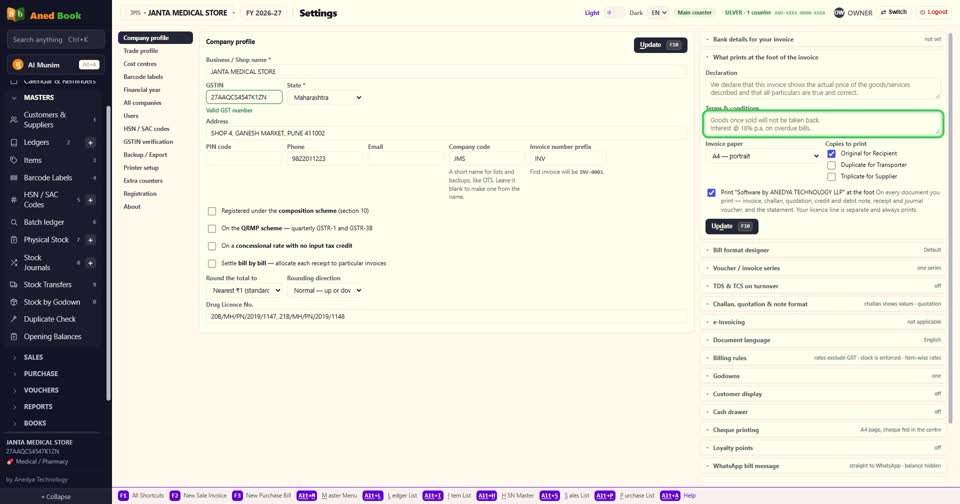The width and height of the screenshot is (960, 504).
Task: Click F3 New Purchase Bill shortcut badge
Action: pyautogui.click(x=237, y=495)
